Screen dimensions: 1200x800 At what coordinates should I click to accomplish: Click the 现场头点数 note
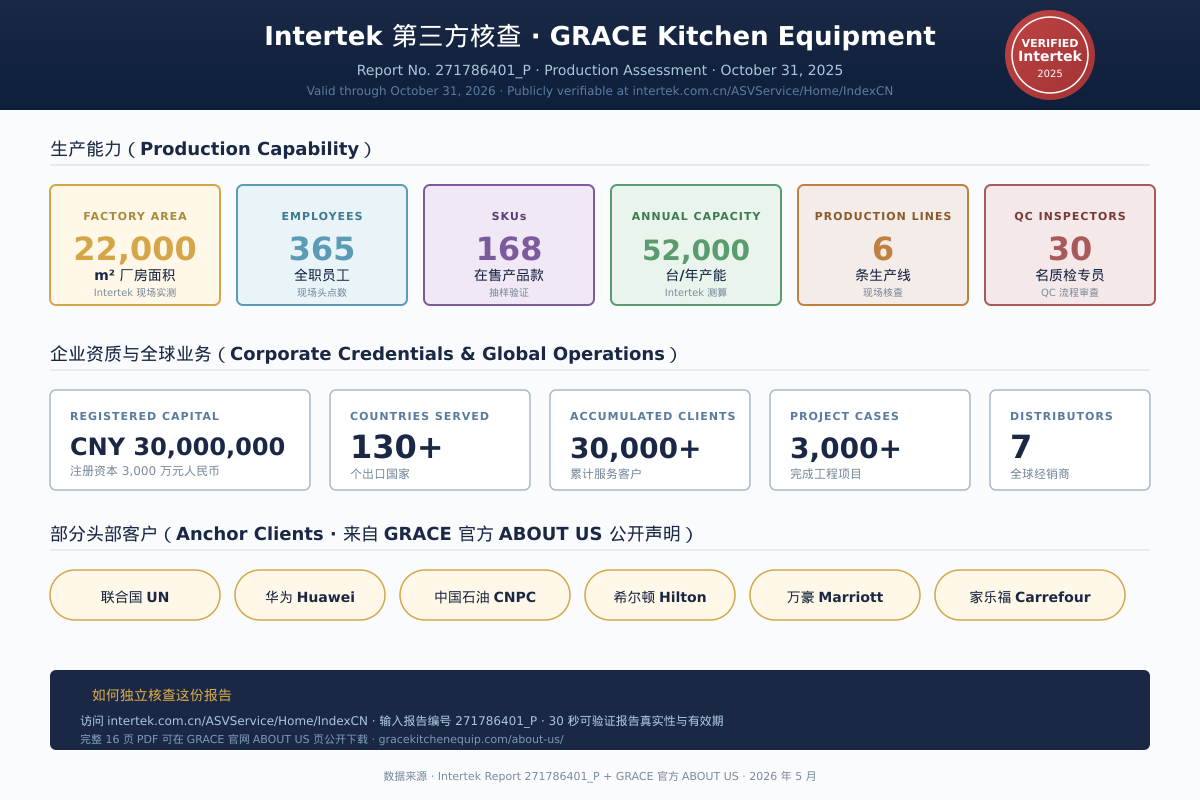point(322,293)
